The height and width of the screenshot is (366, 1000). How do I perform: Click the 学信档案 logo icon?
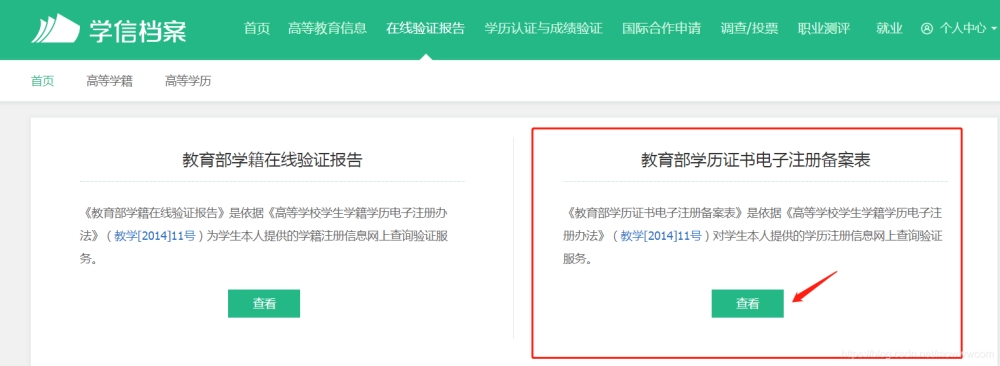click(56, 29)
